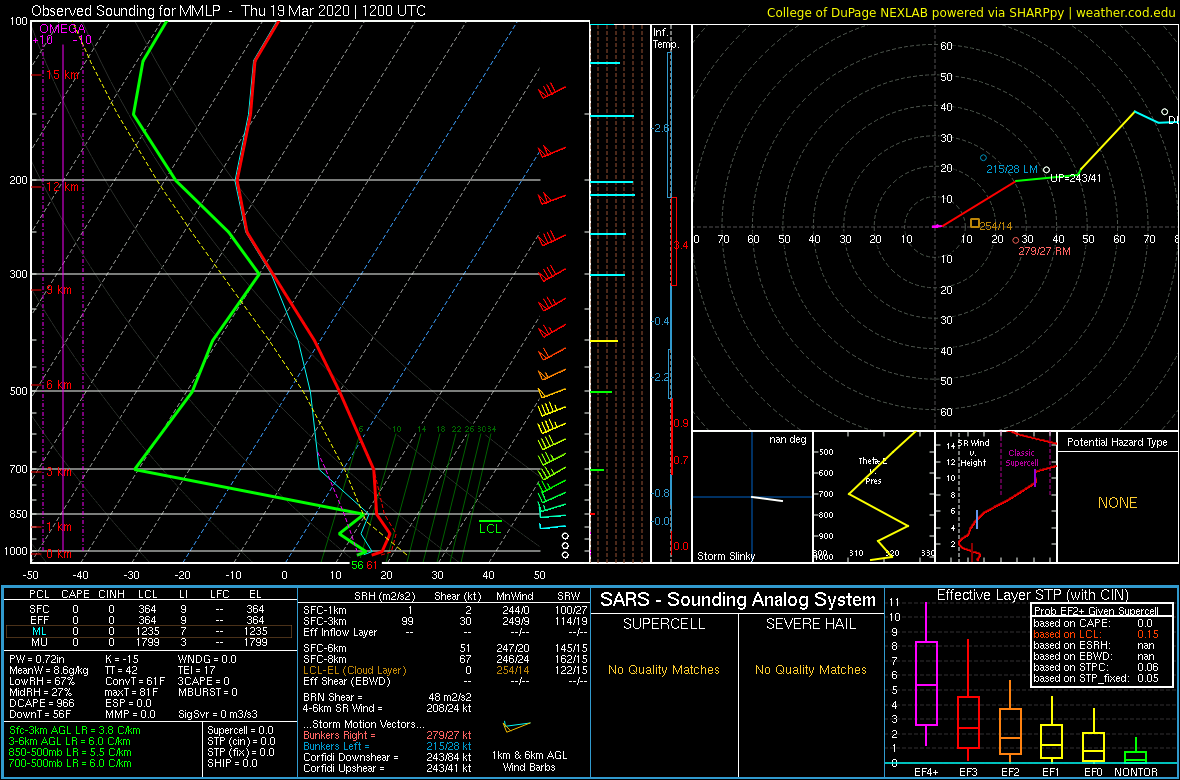Click the Supercell = 0.0 composite value
The image size is (1180, 780).
click(241, 730)
